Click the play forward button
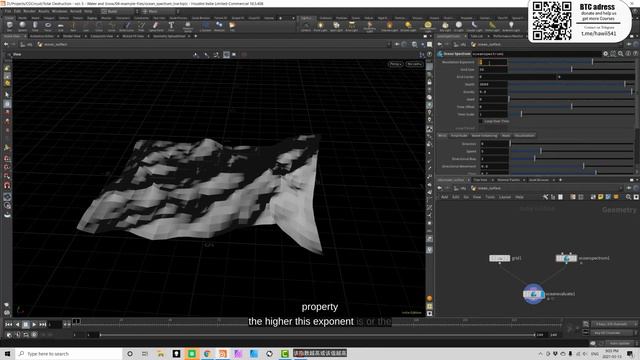The image size is (640, 360). tap(34, 324)
